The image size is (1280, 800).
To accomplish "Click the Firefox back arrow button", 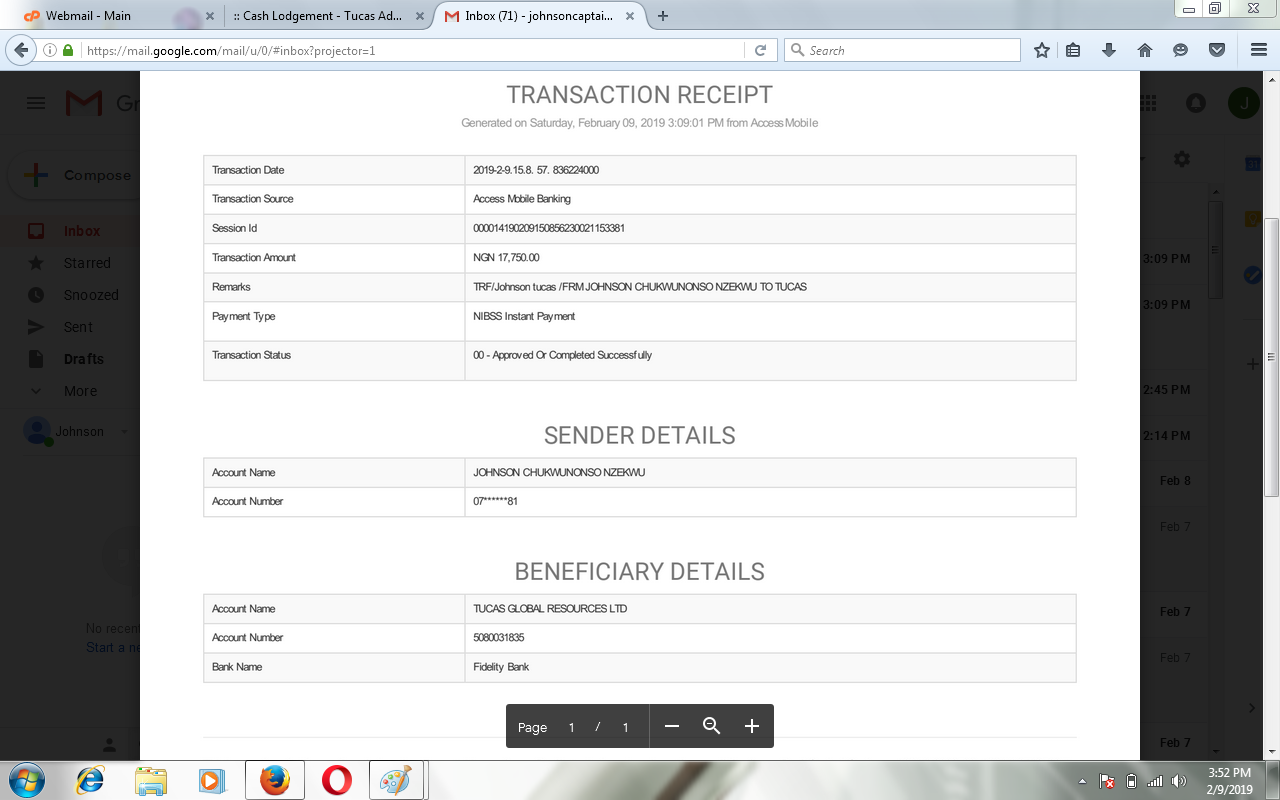I will (21, 50).
